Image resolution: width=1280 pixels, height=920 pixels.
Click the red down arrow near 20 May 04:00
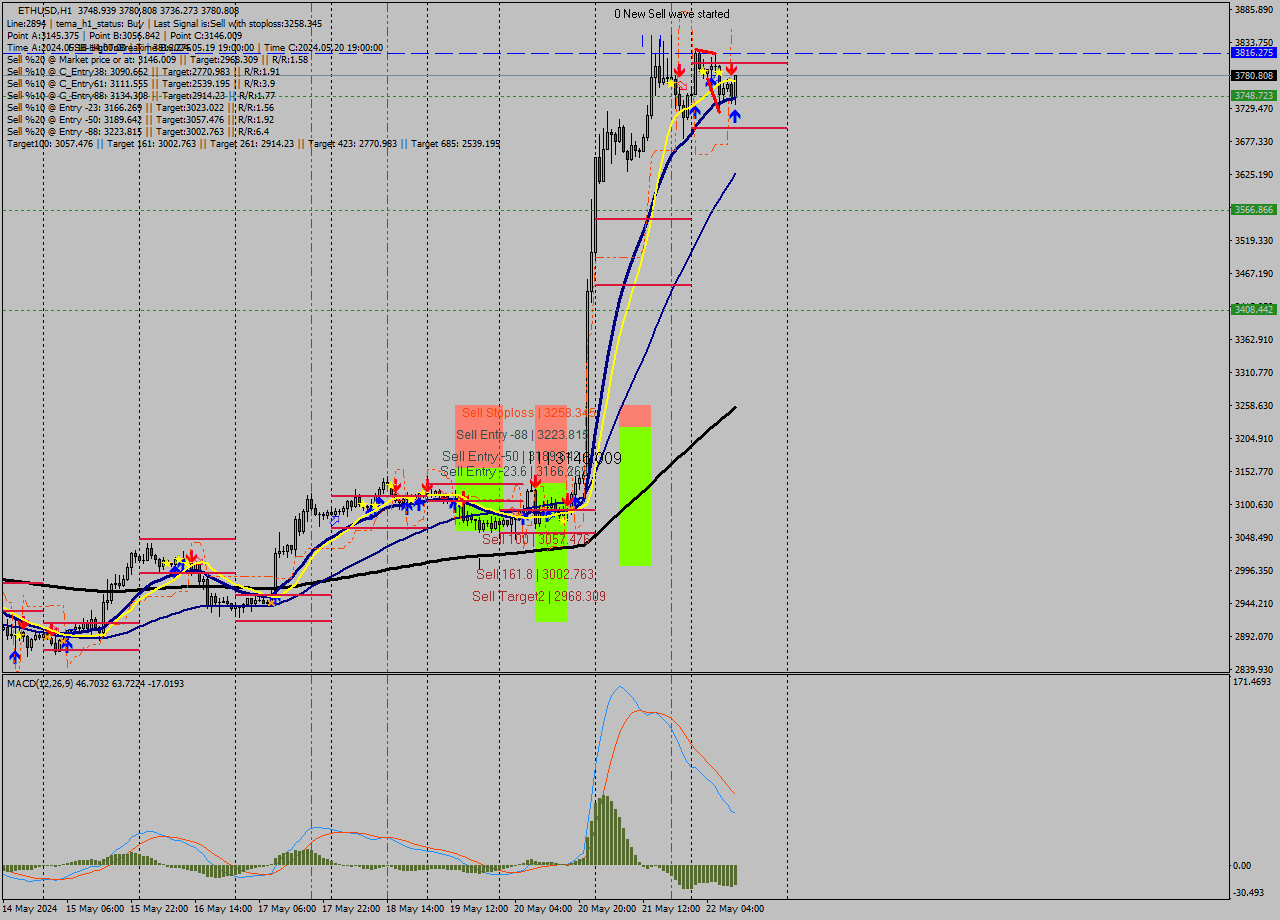coord(535,480)
